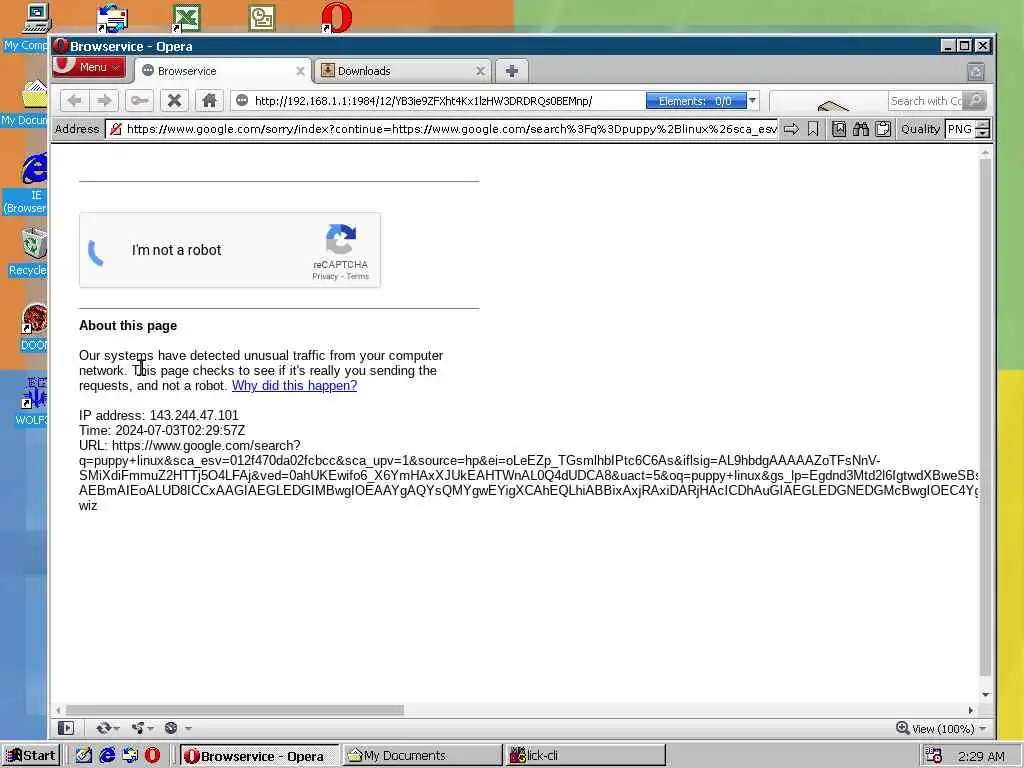The width and height of the screenshot is (1024, 768).
Task: Open the reCAPTCHA Privacy link
Action: (x=325, y=276)
